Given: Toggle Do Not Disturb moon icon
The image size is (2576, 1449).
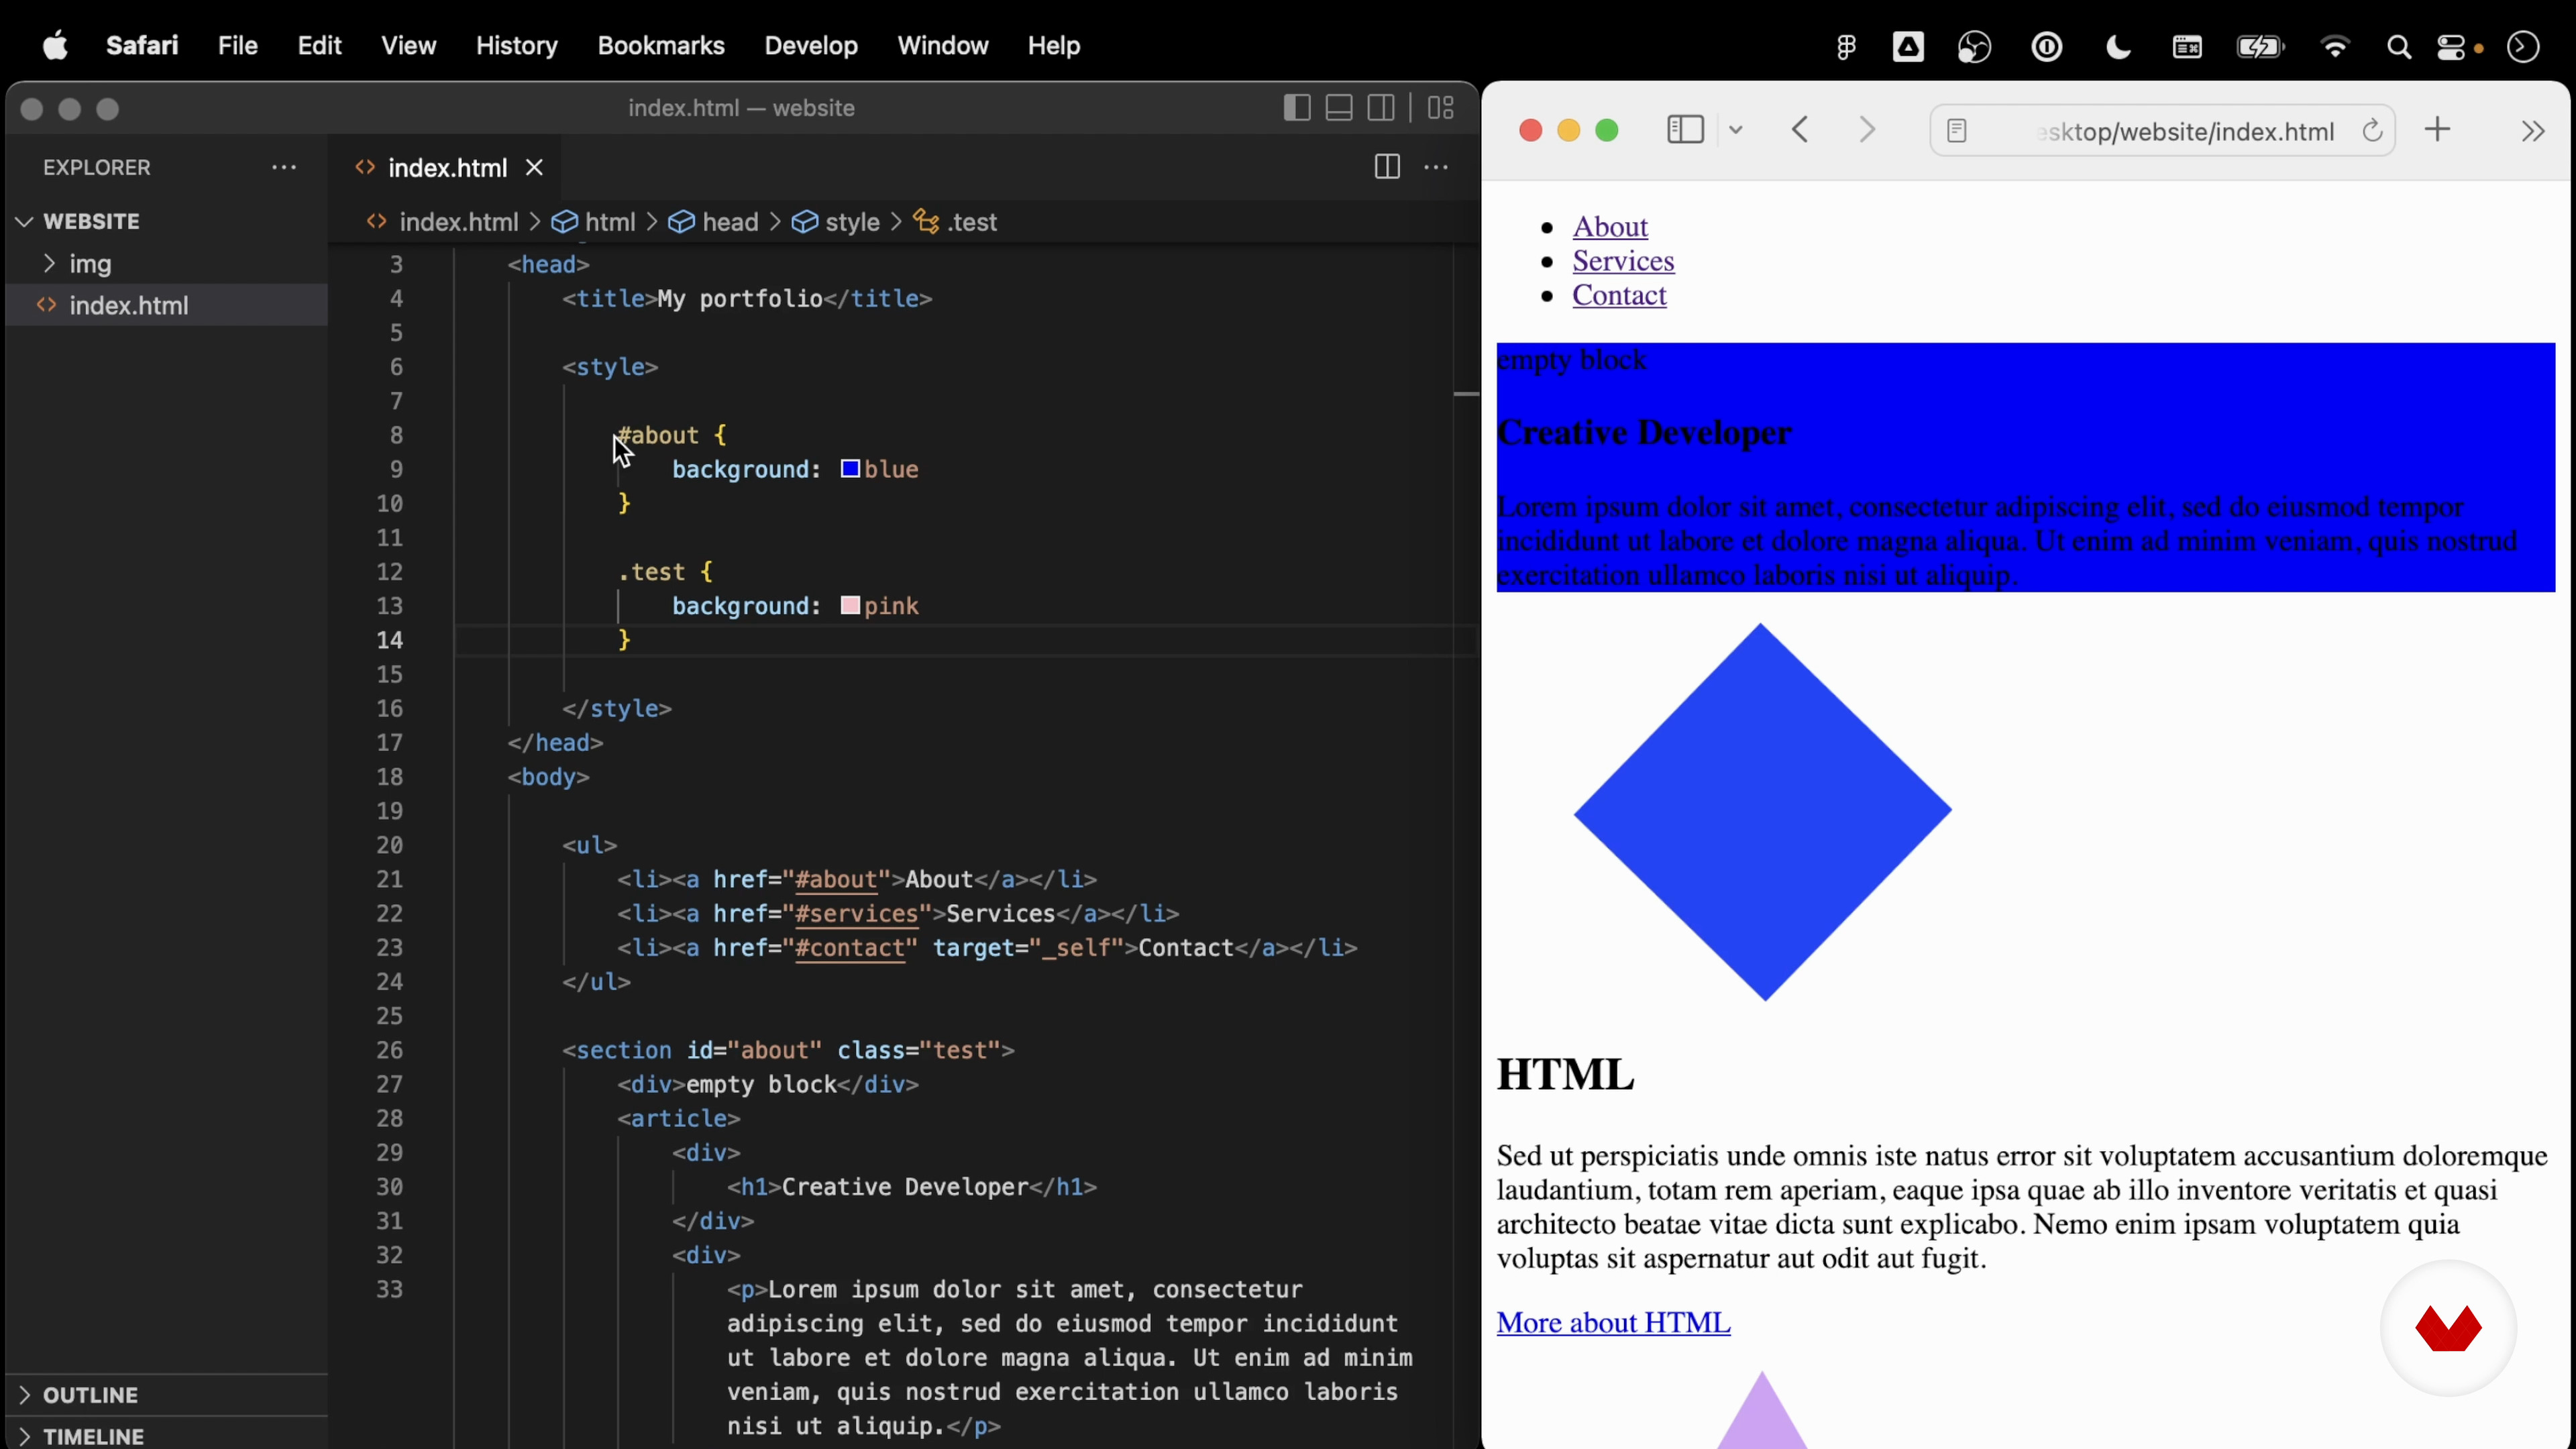Looking at the screenshot, I should 2118,47.
